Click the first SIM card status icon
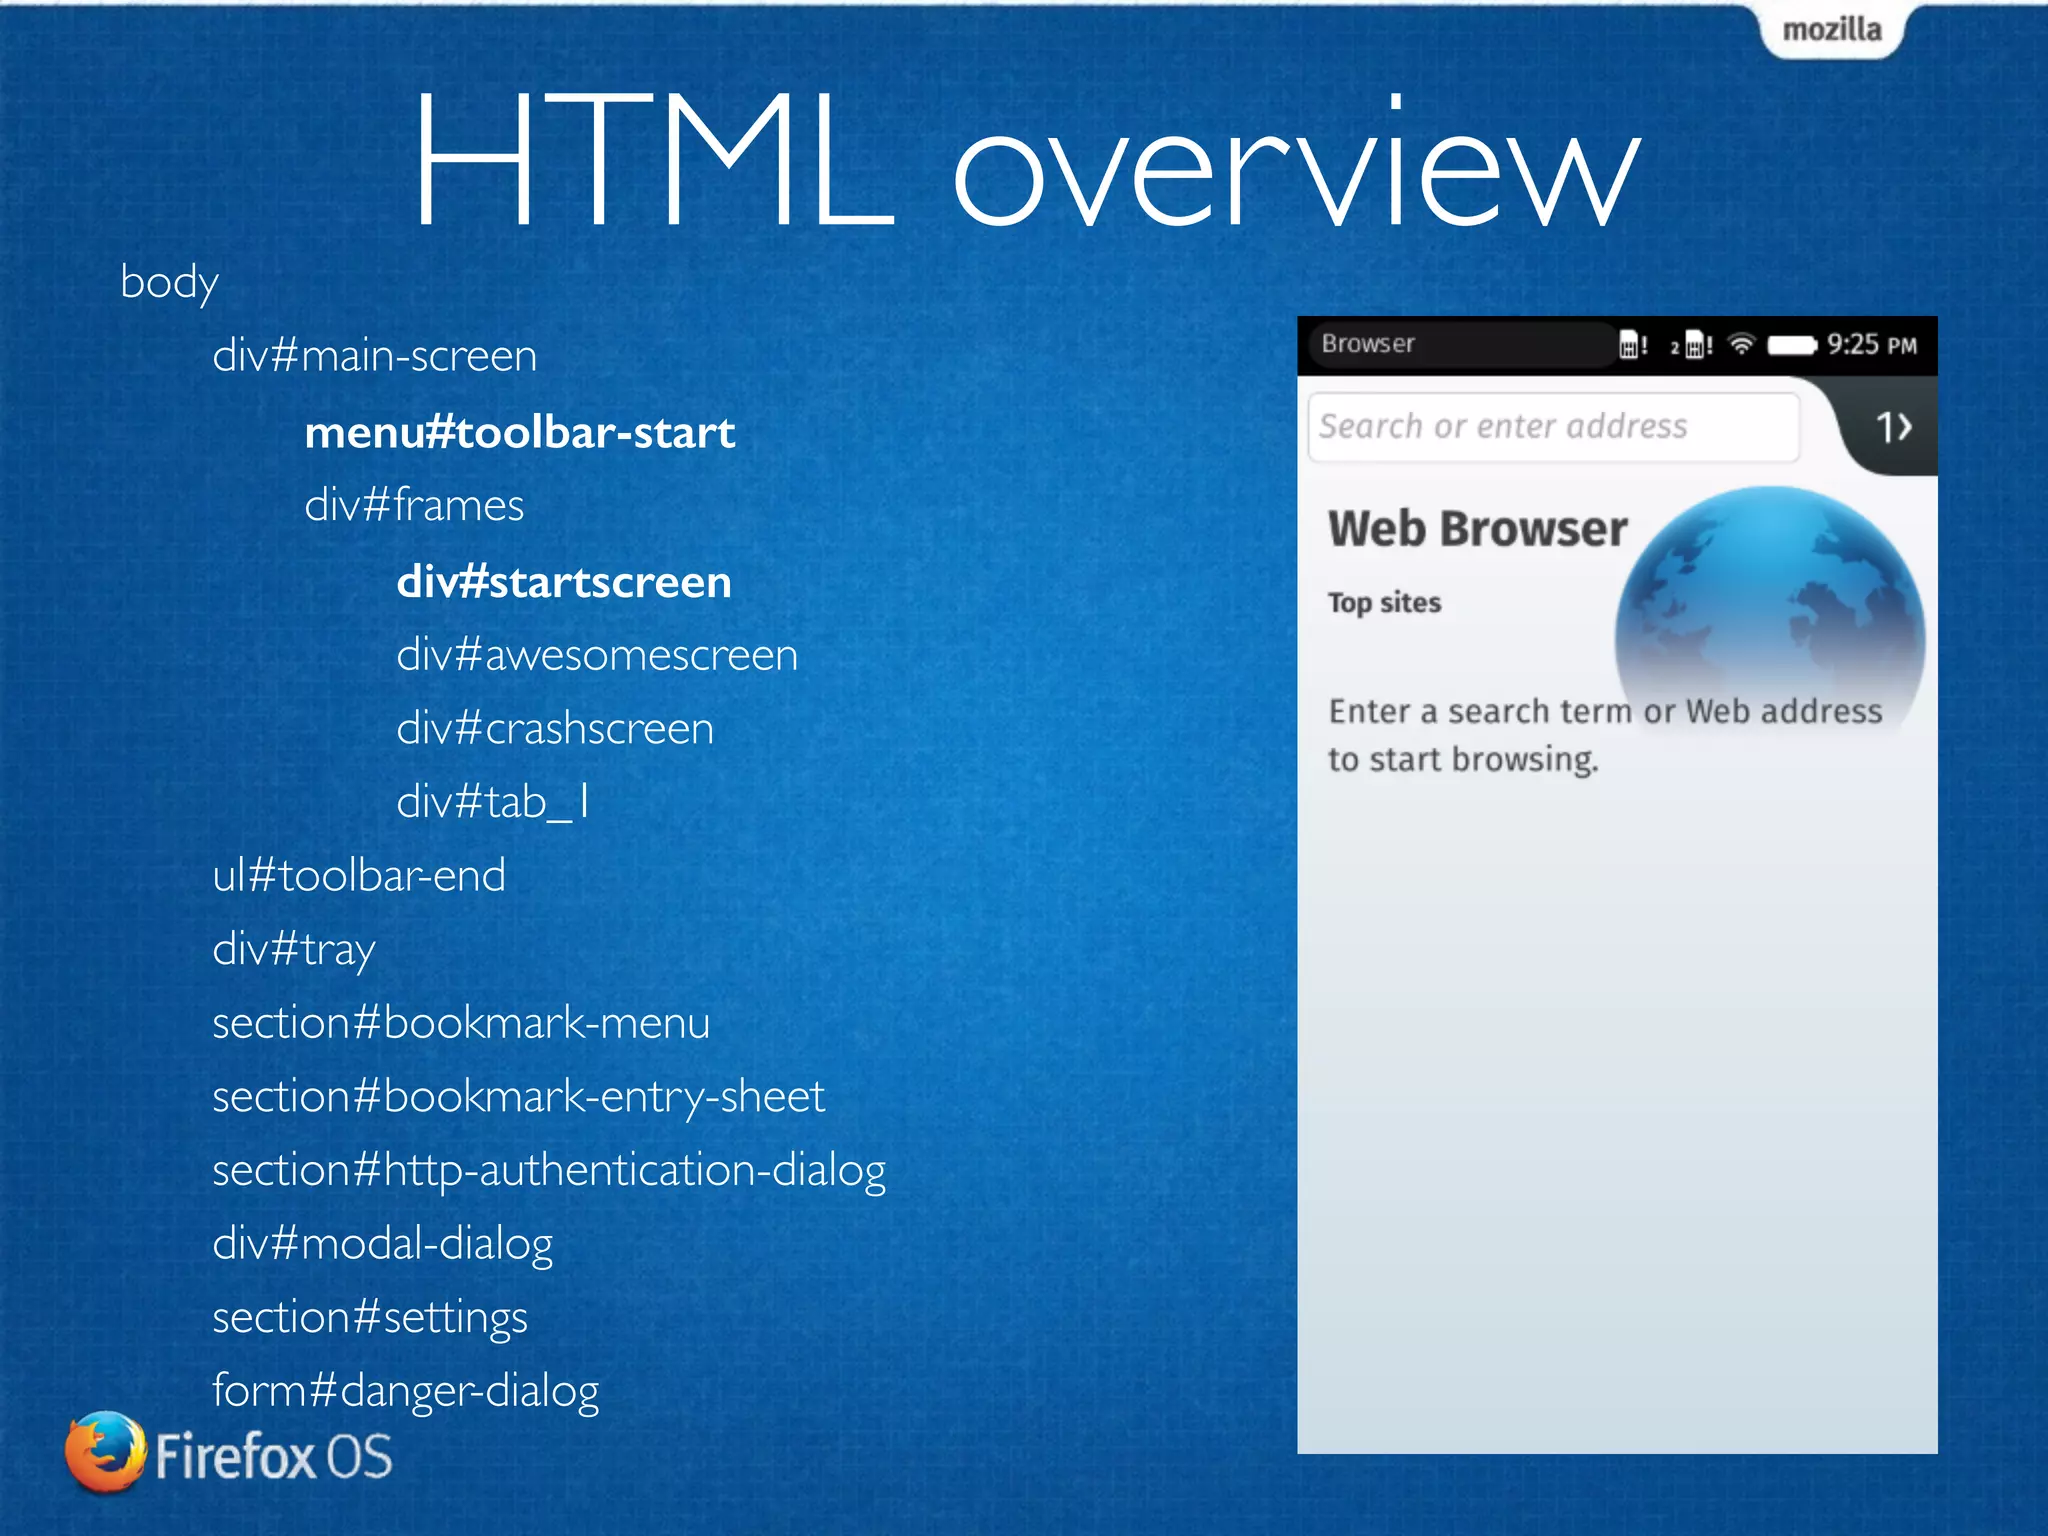The height and width of the screenshot is (1536, 2048). pyautogui.click(x=1633, y=345)
